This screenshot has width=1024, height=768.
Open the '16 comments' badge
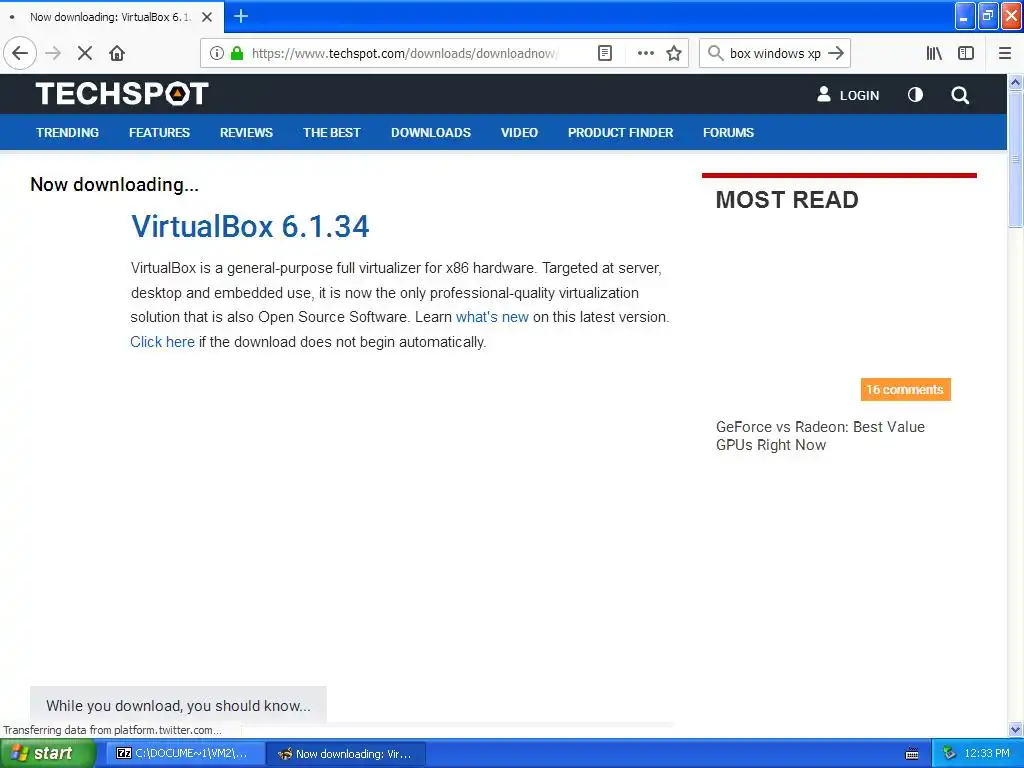click(x=905, y=390)
